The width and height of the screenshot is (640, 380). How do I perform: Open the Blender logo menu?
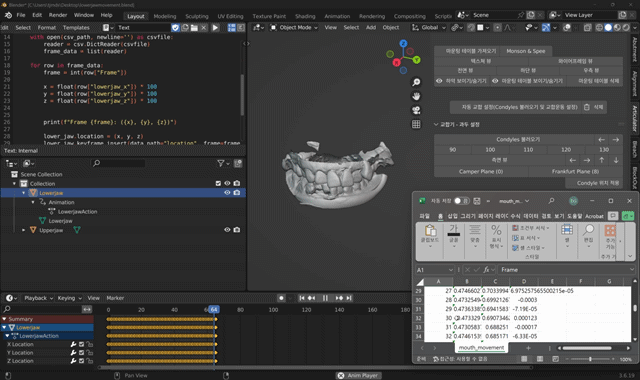coord(8,15)
